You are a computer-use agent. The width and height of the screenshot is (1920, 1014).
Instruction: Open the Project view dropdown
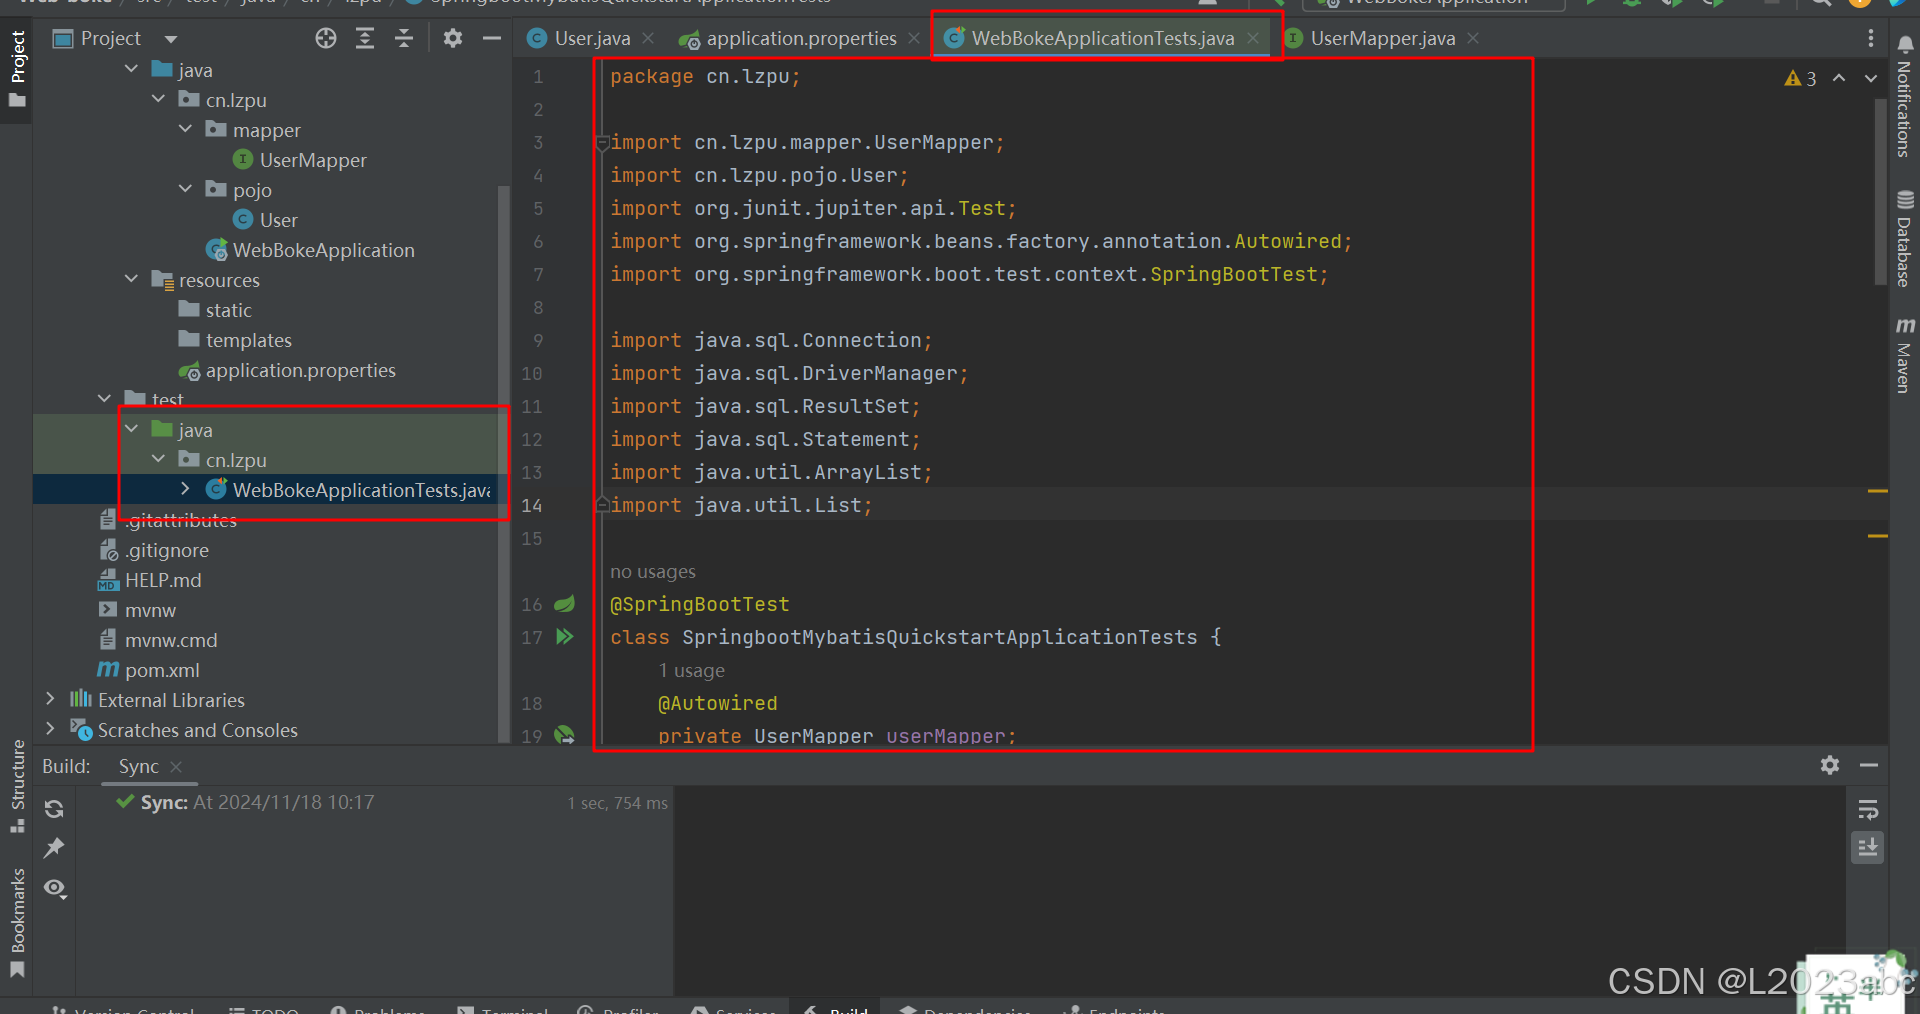pyautogui.click(x=170, y=39)
